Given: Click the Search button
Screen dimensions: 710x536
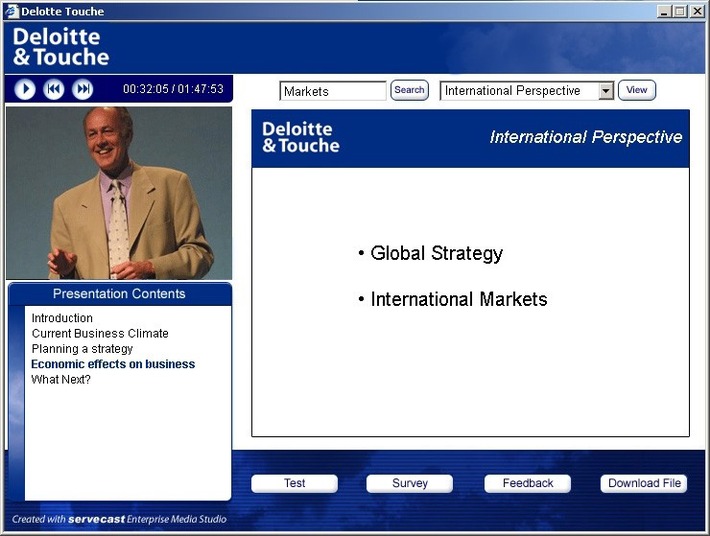Looking at the screenshot, I should coord(409,90).
